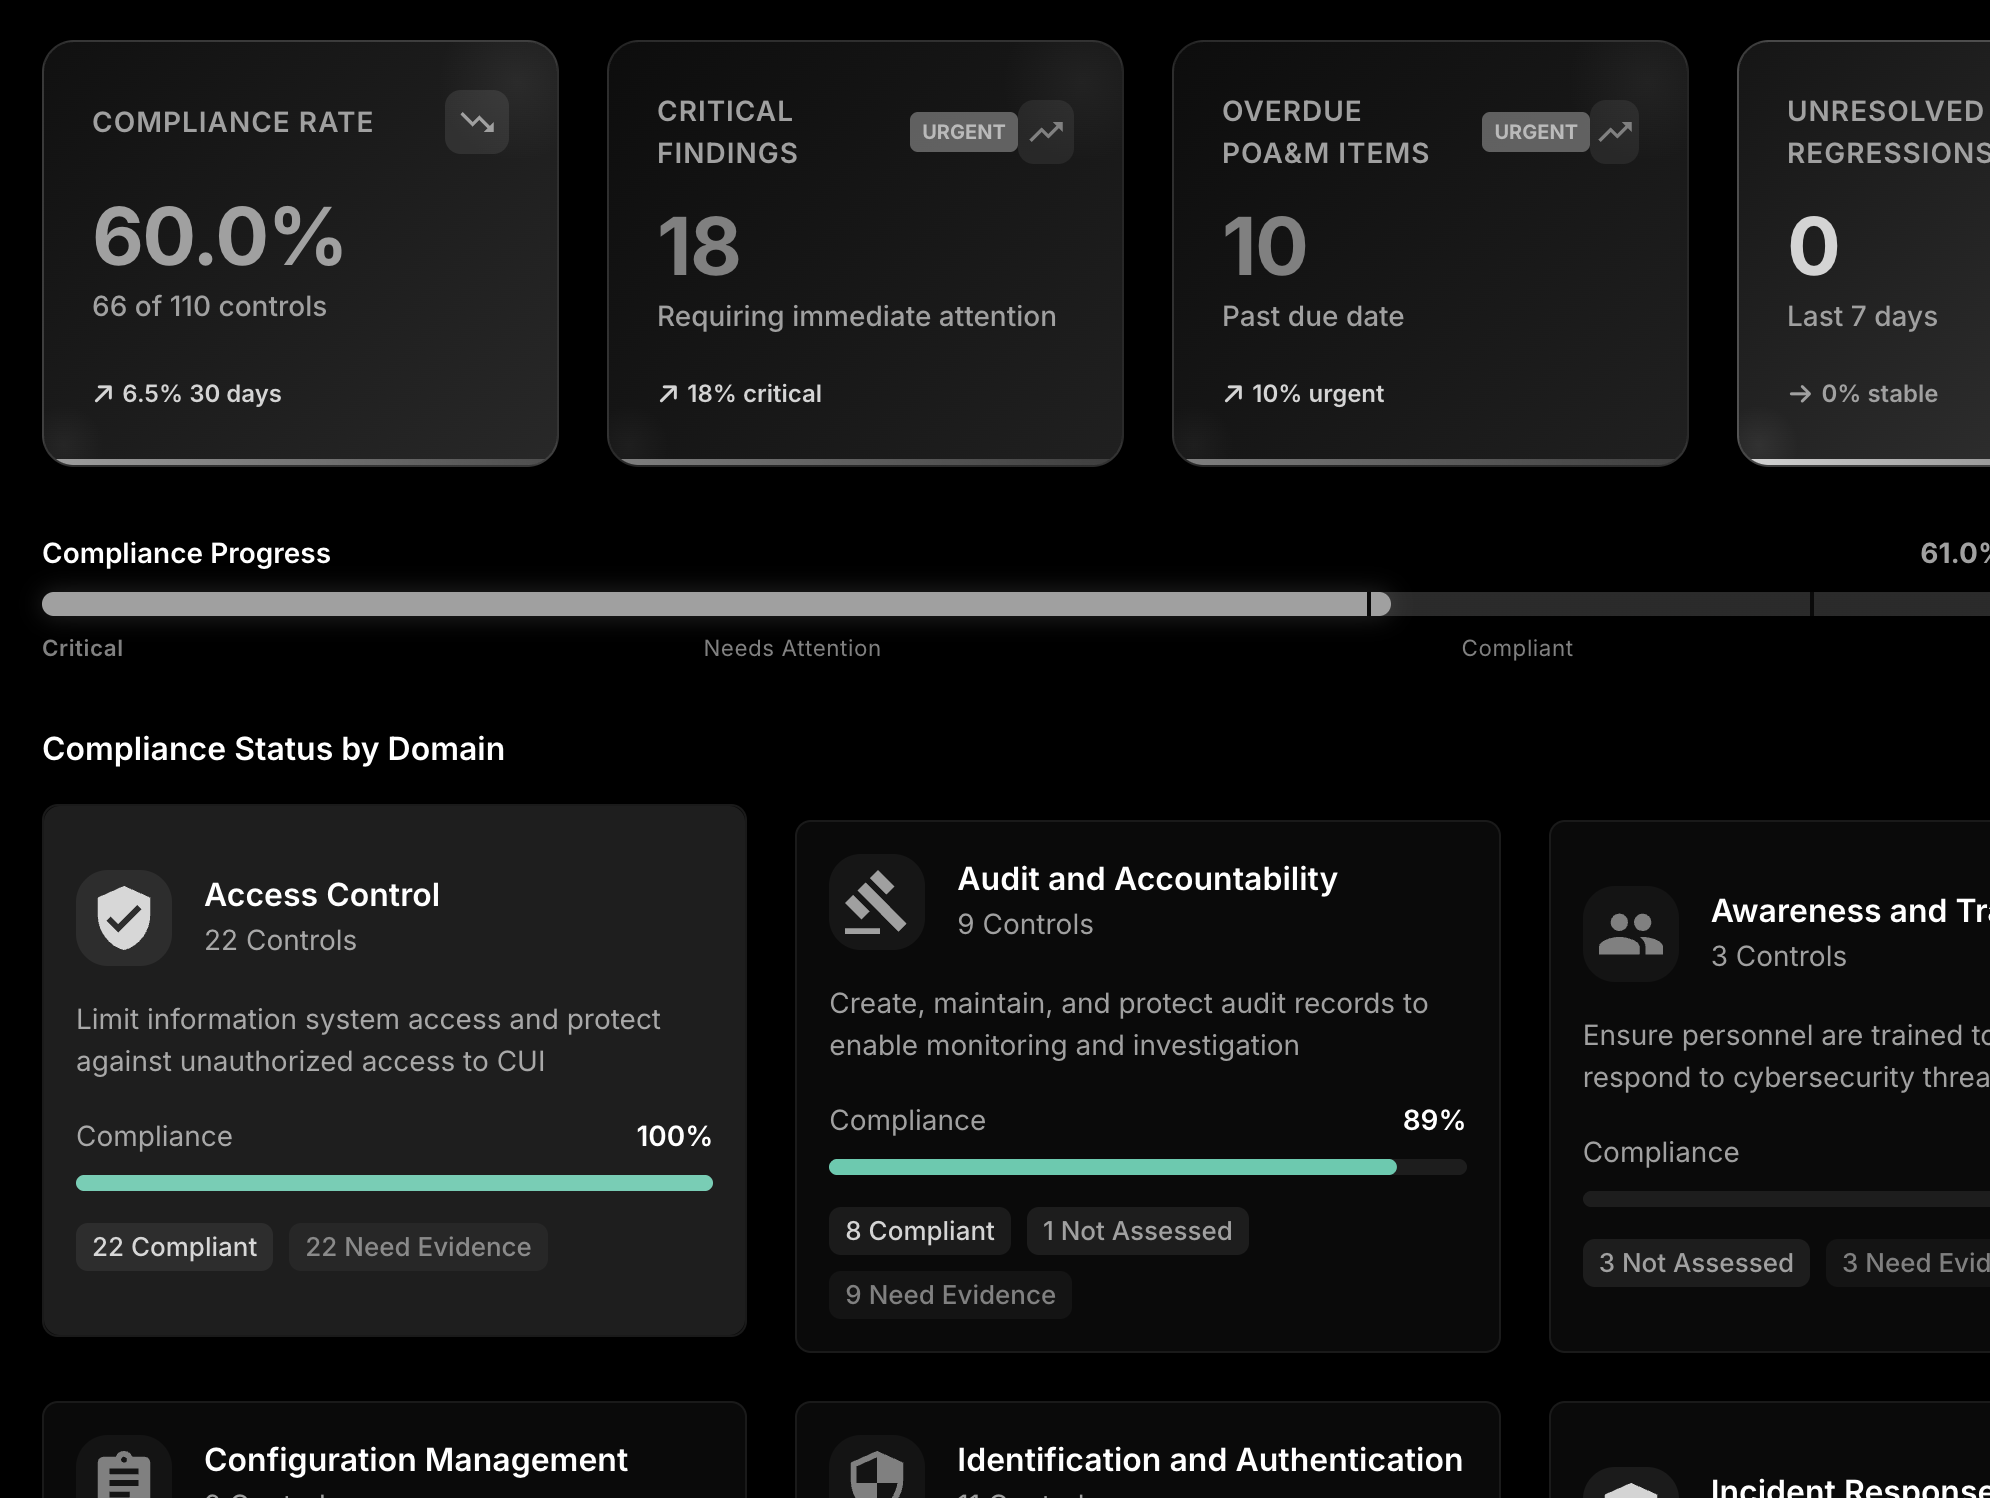Click the Critical Findings trending-up icon
This screenshot has height=1498, width=1990.
(1046, 132)
